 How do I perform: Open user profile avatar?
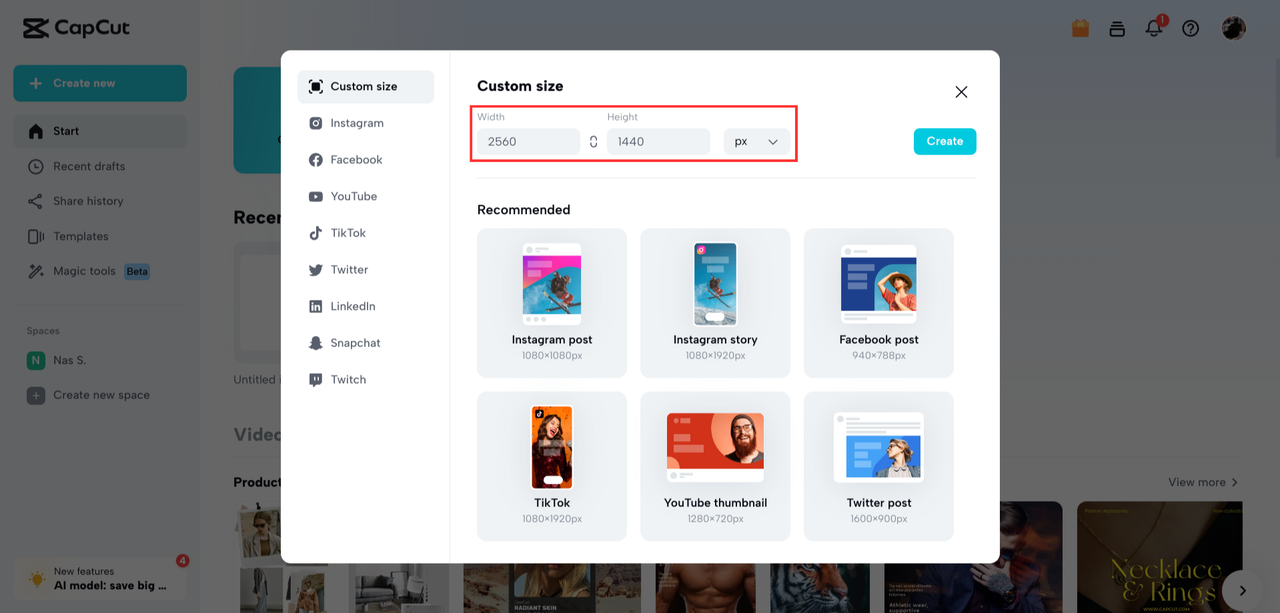pyautogui.click(x=1233, y=28)
